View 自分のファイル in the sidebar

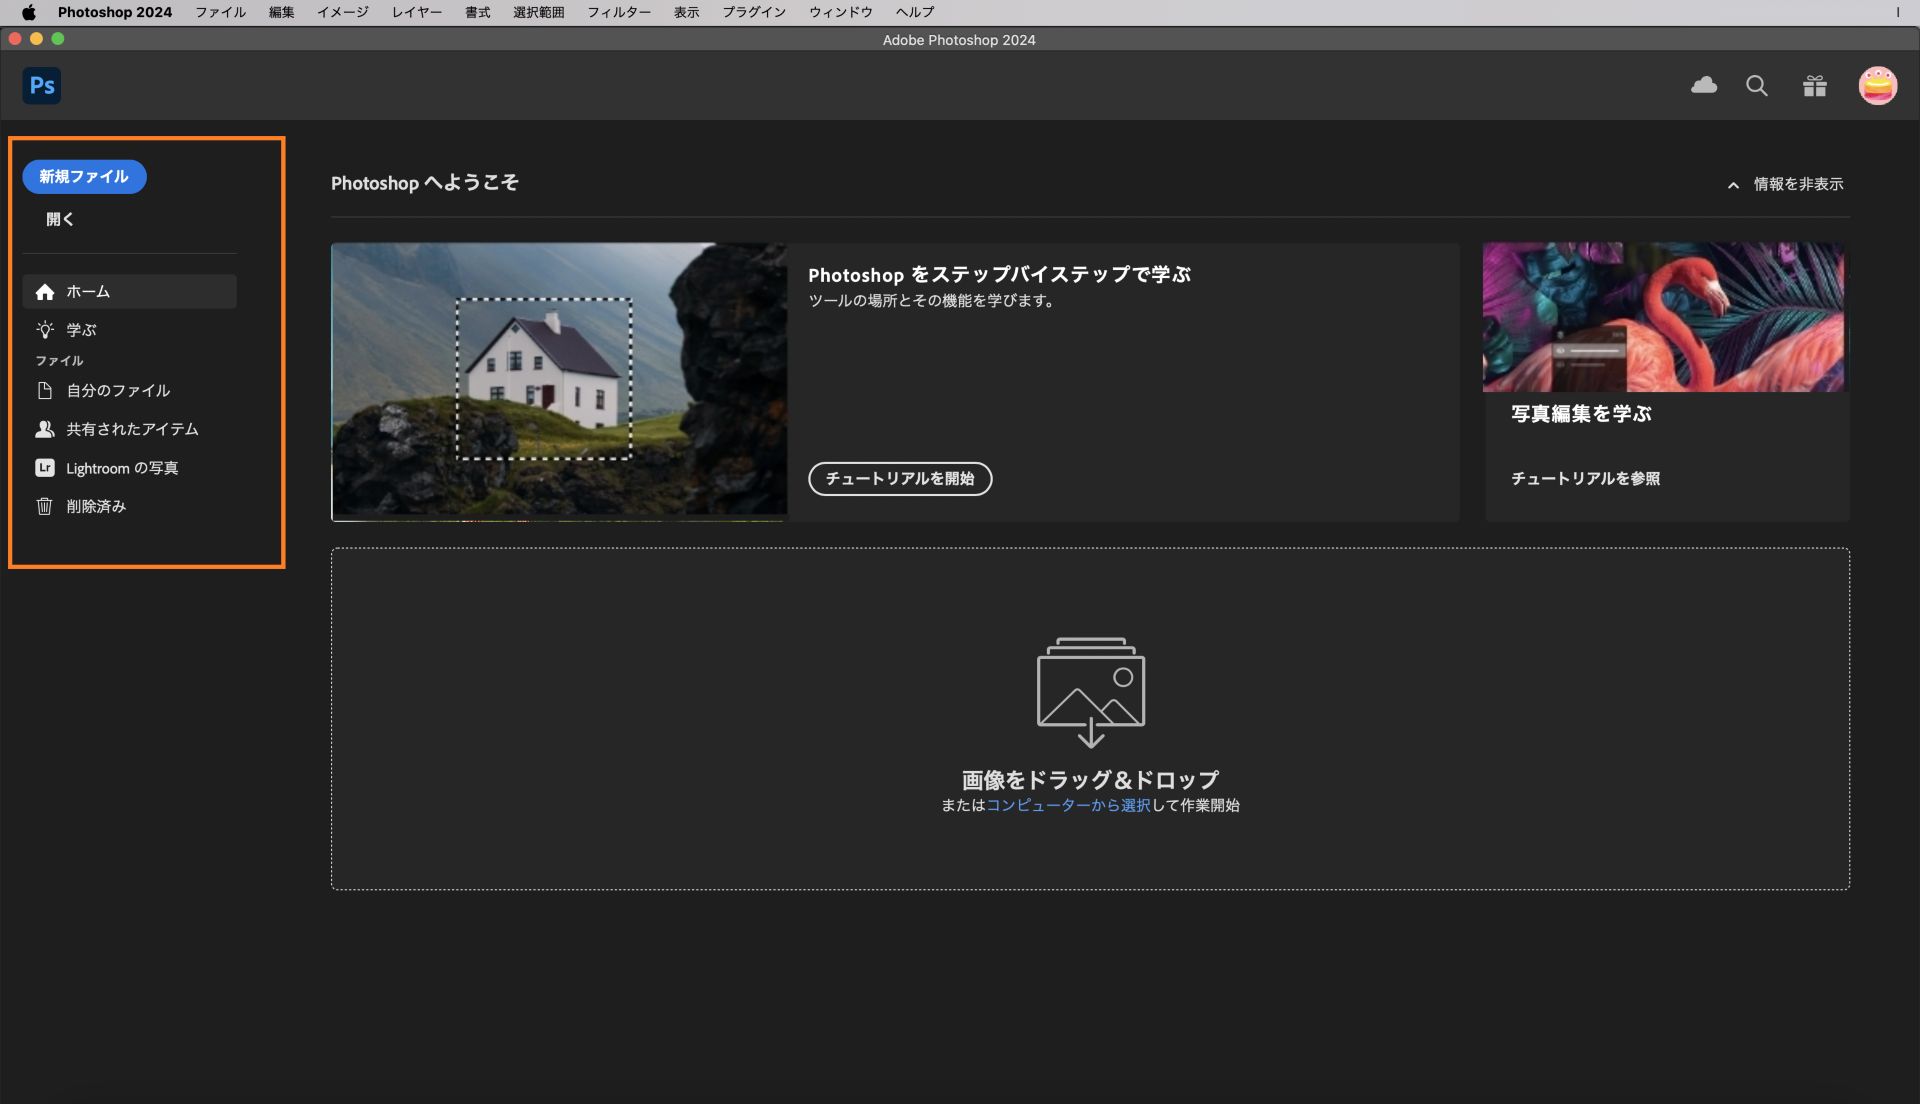118,391
